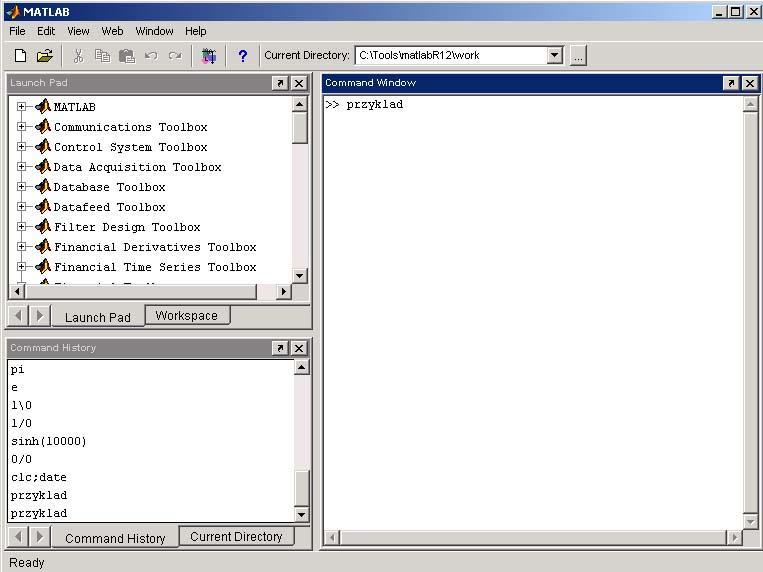Image resolution: width=763 pixels, height=572 pixels.
Task: Select Data Acquisition Toolbox entry
Action: 137,167
